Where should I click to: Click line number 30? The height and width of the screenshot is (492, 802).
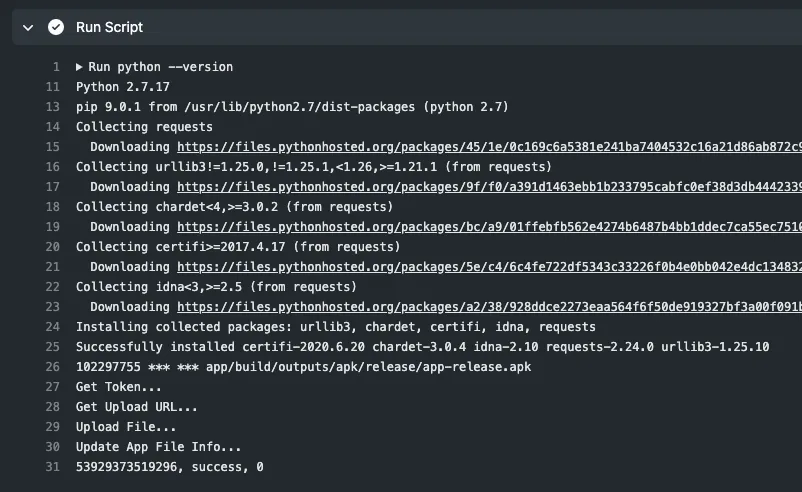53,446
